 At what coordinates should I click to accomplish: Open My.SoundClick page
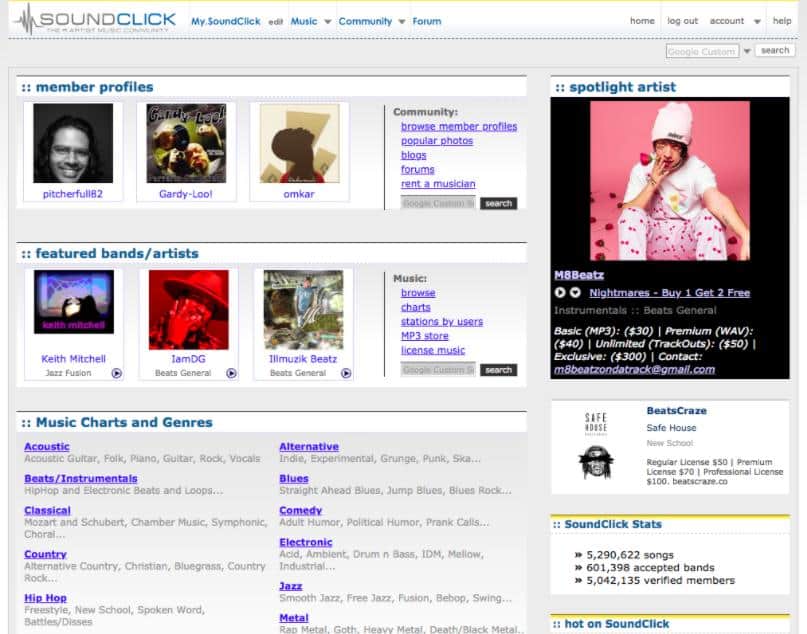[x=226, y=21]
